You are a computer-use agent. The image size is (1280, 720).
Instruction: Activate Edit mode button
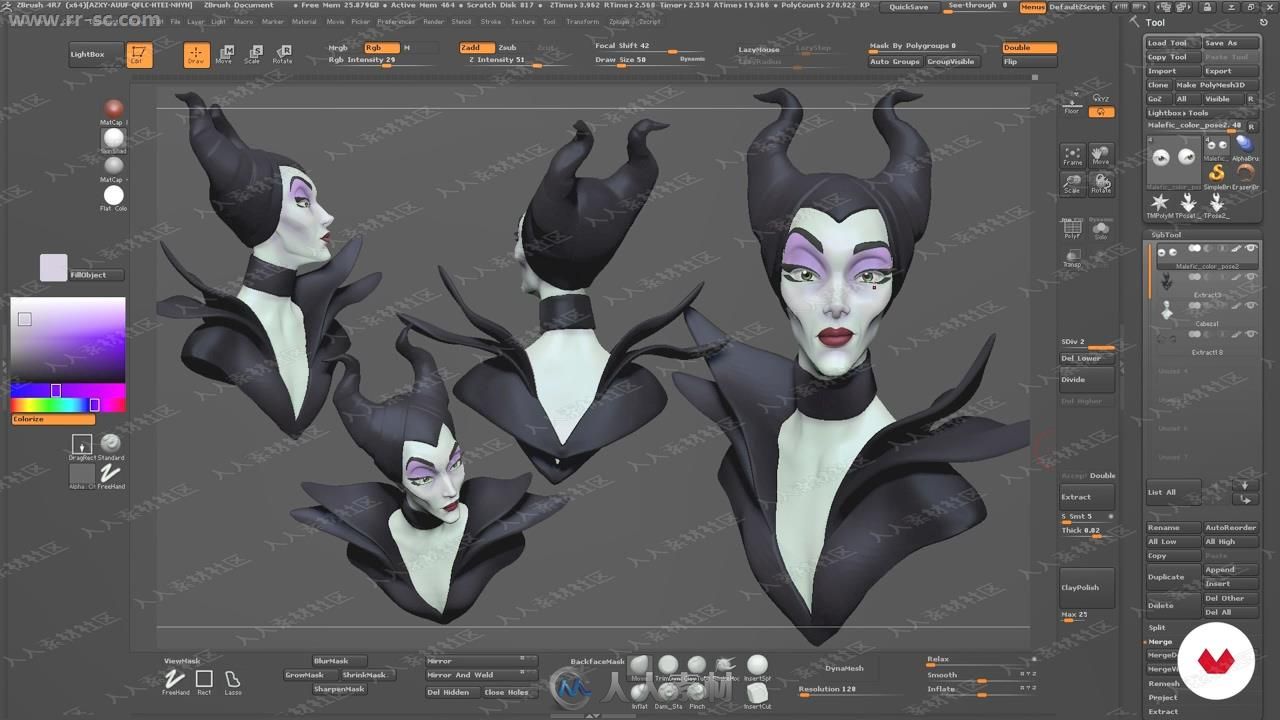tap(140, 55)
